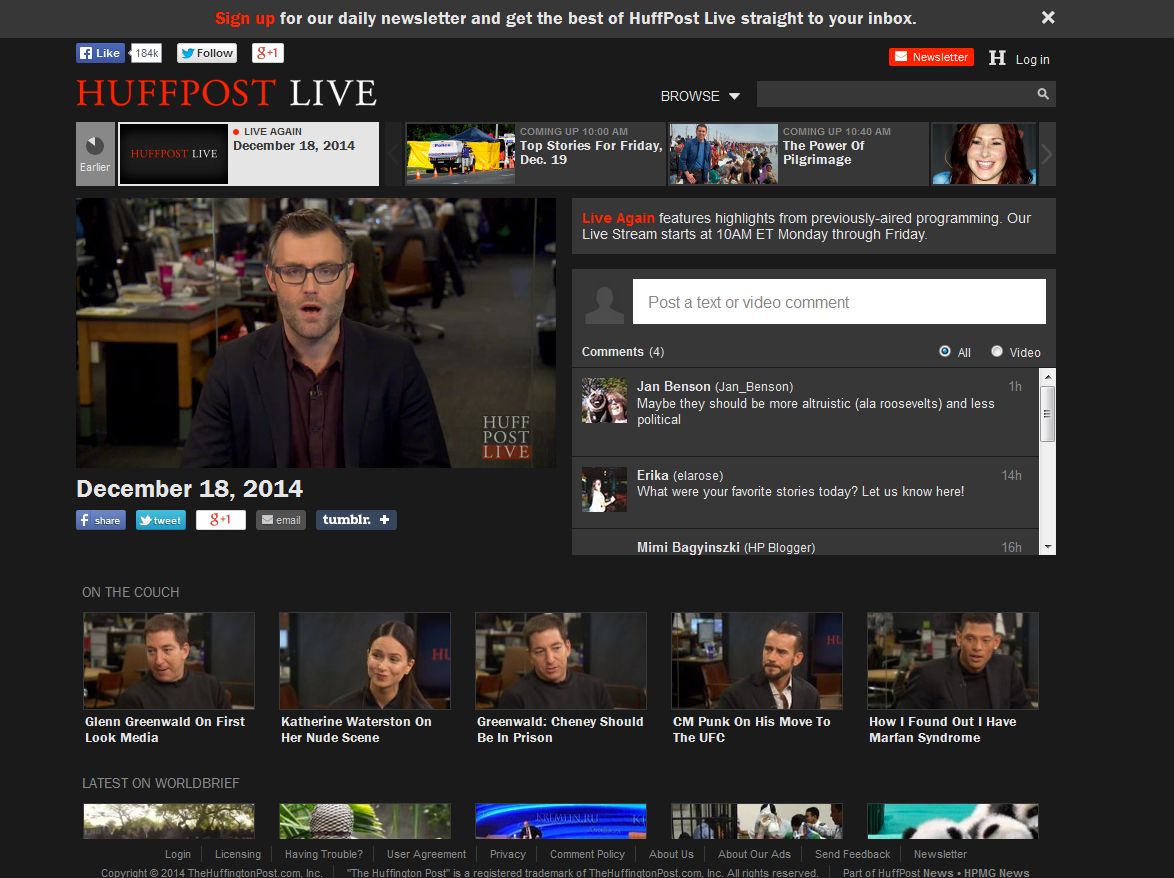Image resolution: width=1174 pixels, height=878 pixels.
Task: Open Jan Benson commenter name
Action: click(673, 386)
